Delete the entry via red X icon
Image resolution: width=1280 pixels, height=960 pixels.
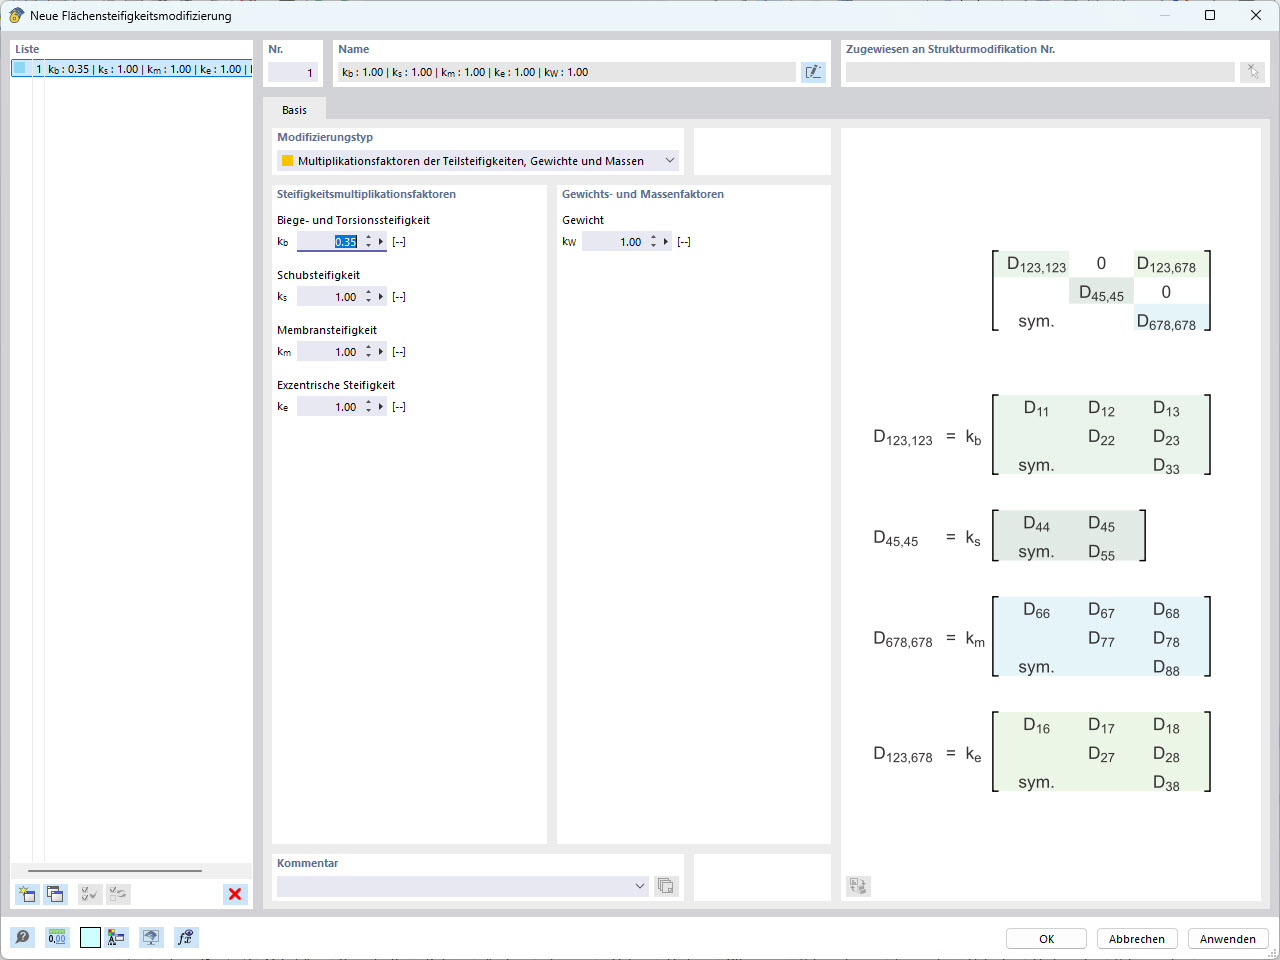[x=235, y=894]
